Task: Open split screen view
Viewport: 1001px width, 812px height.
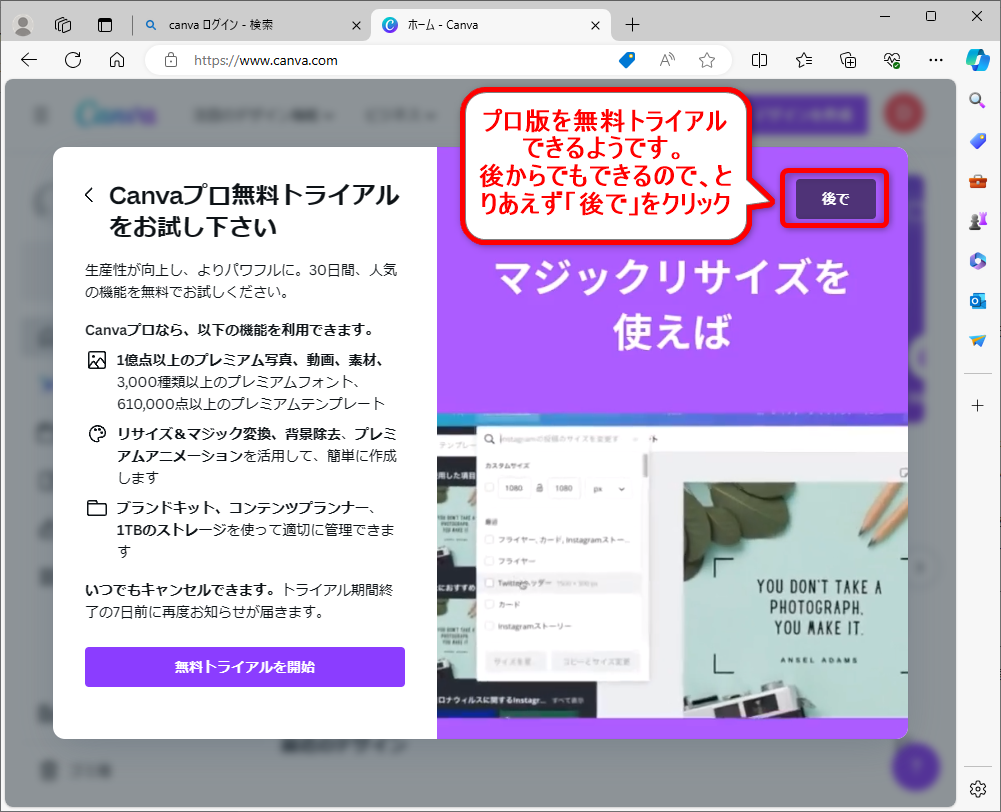Action: point(760,60)
